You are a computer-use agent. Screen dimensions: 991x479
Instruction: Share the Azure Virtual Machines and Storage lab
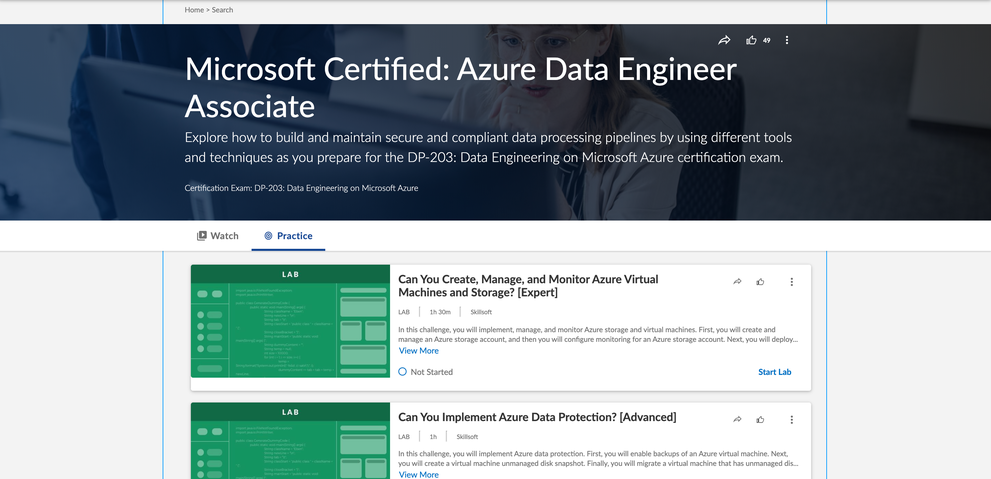[x=737, y=282]
